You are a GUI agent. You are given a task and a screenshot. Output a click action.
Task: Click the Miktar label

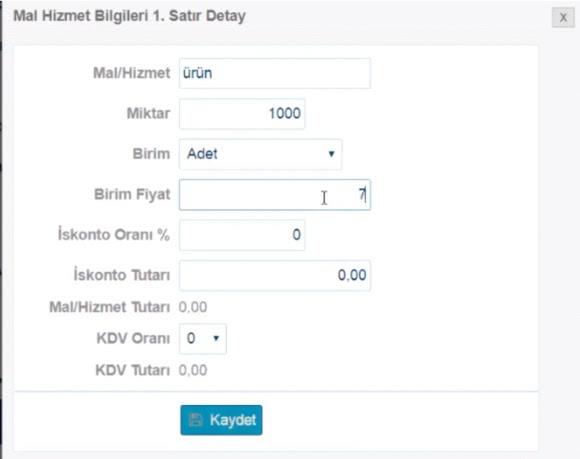click(148, 114)
